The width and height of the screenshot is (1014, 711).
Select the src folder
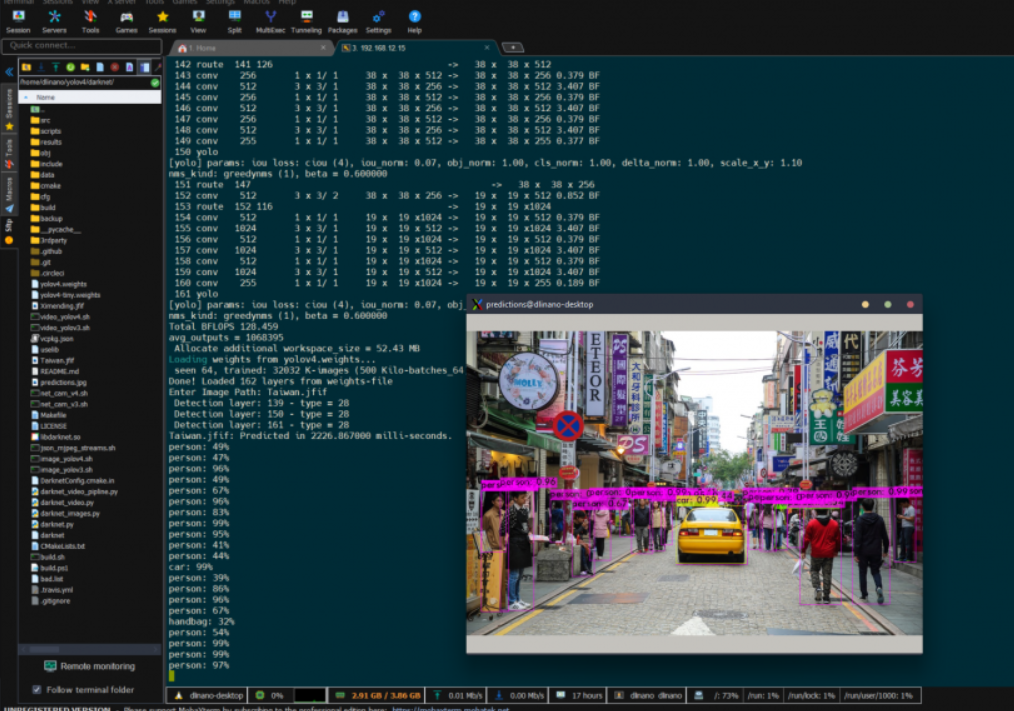point(40,120)
